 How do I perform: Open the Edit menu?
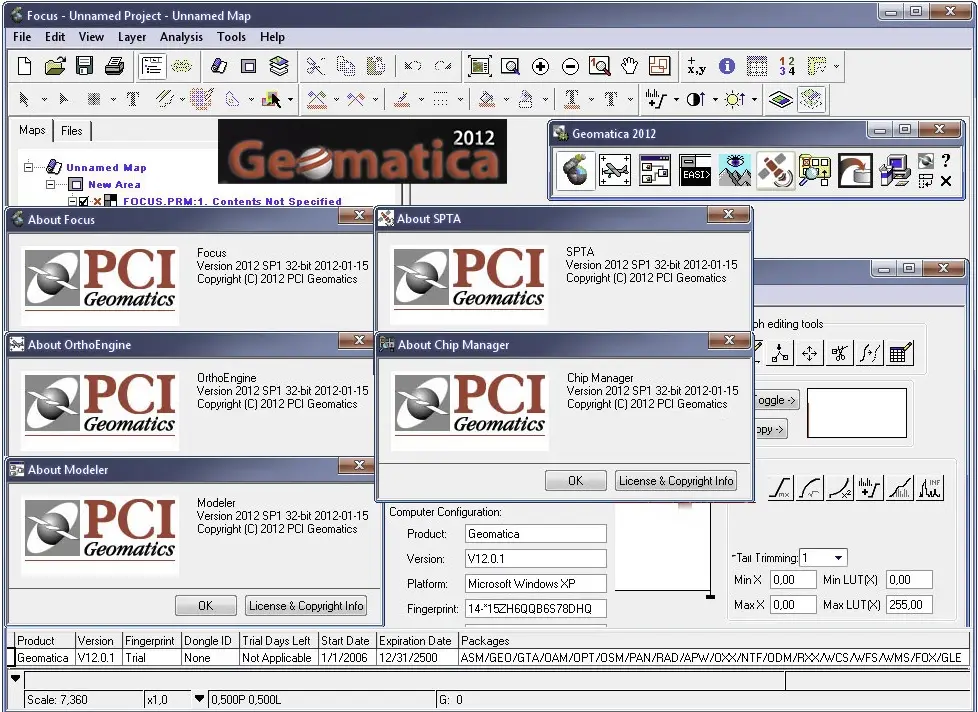click(x=55, y=37)
